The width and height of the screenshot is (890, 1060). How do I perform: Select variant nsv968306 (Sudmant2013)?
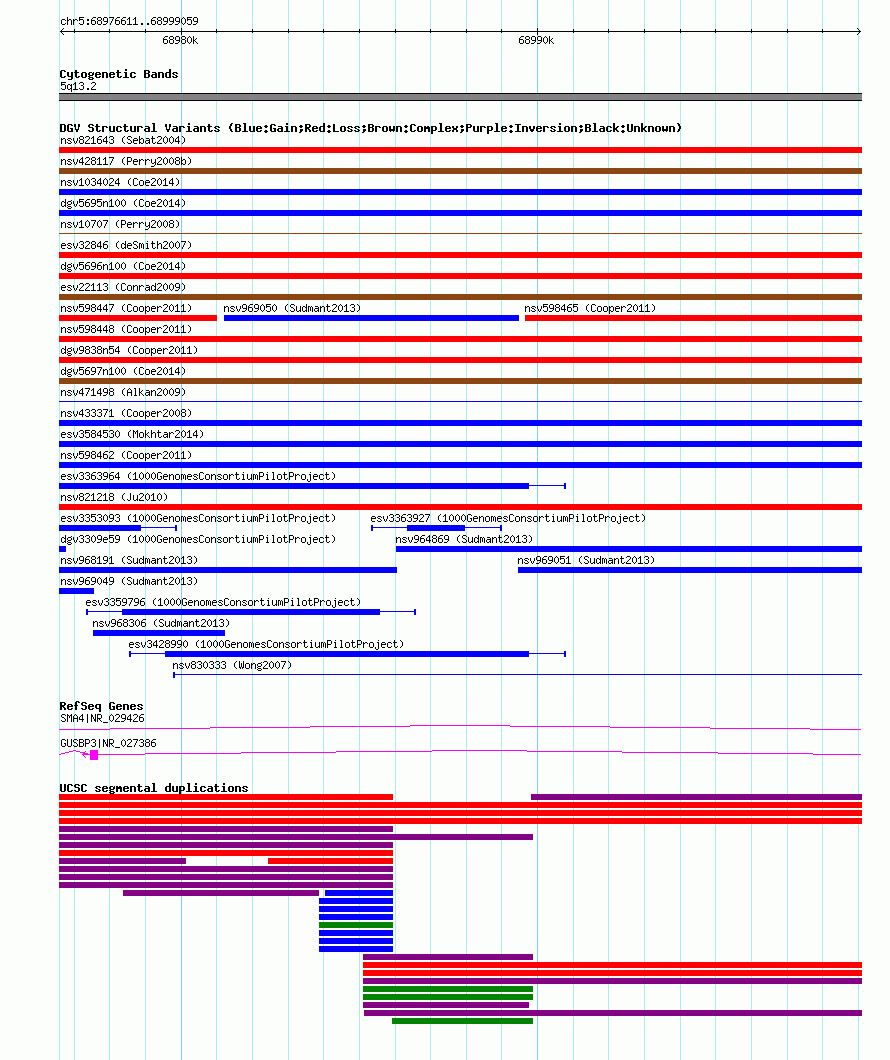point(161,623)
